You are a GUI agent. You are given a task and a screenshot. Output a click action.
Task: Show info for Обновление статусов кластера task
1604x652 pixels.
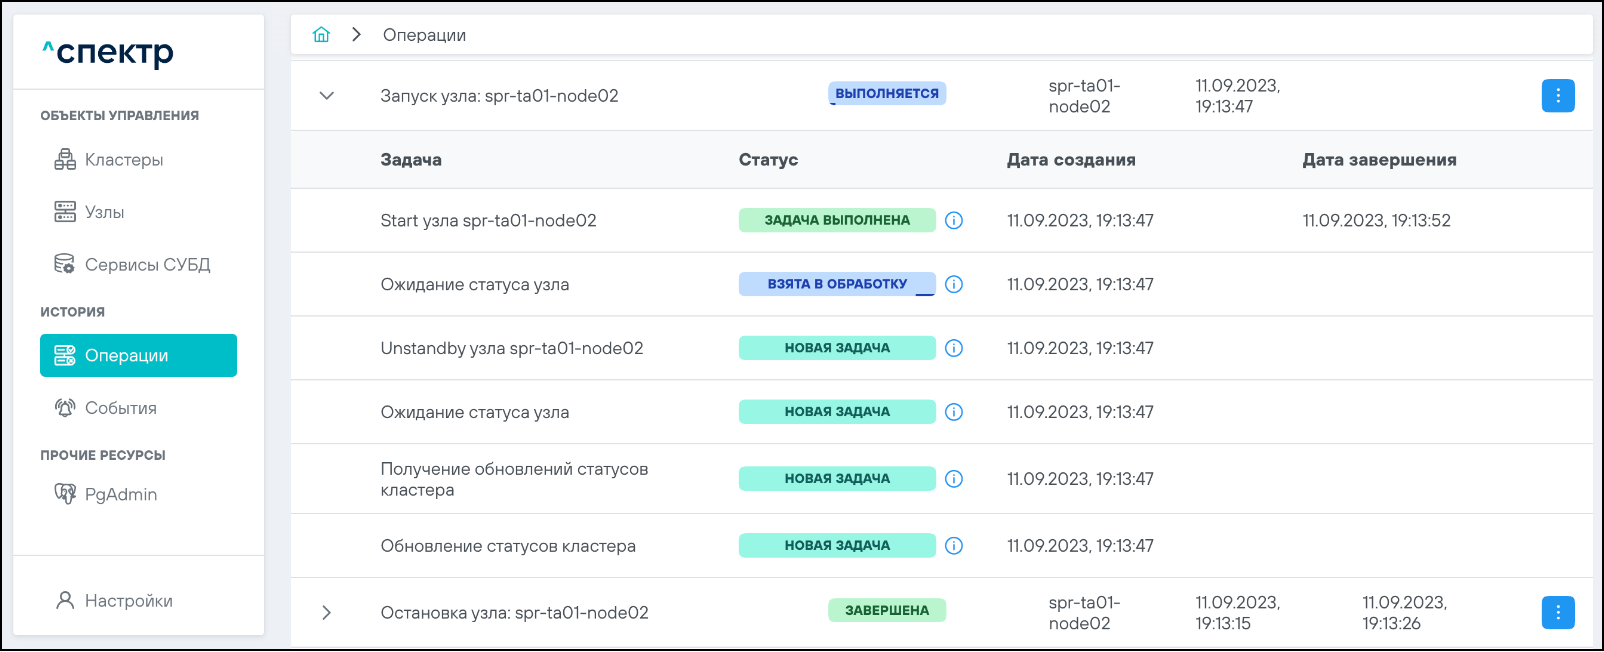954,546
